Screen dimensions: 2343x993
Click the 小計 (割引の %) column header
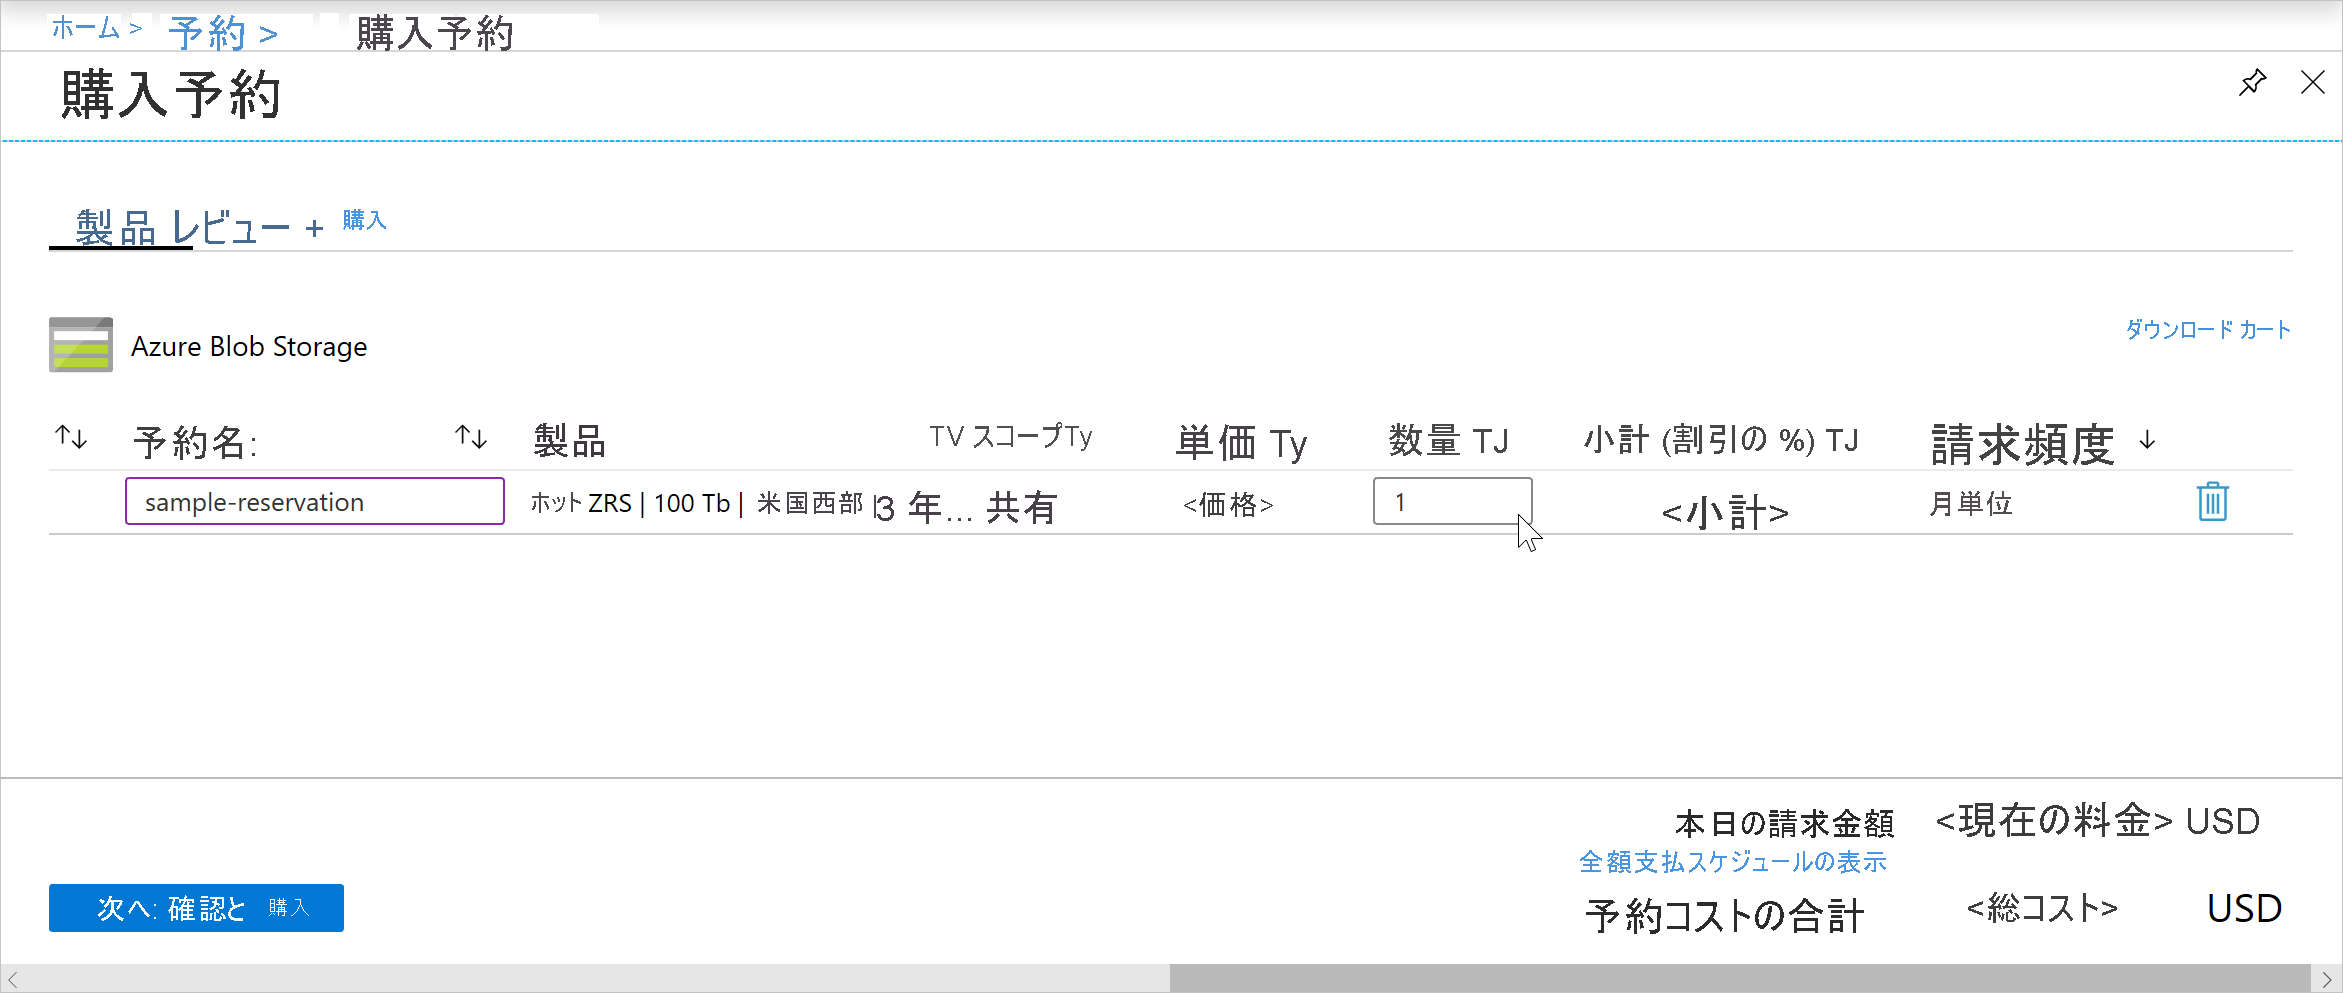(1721, 440)
